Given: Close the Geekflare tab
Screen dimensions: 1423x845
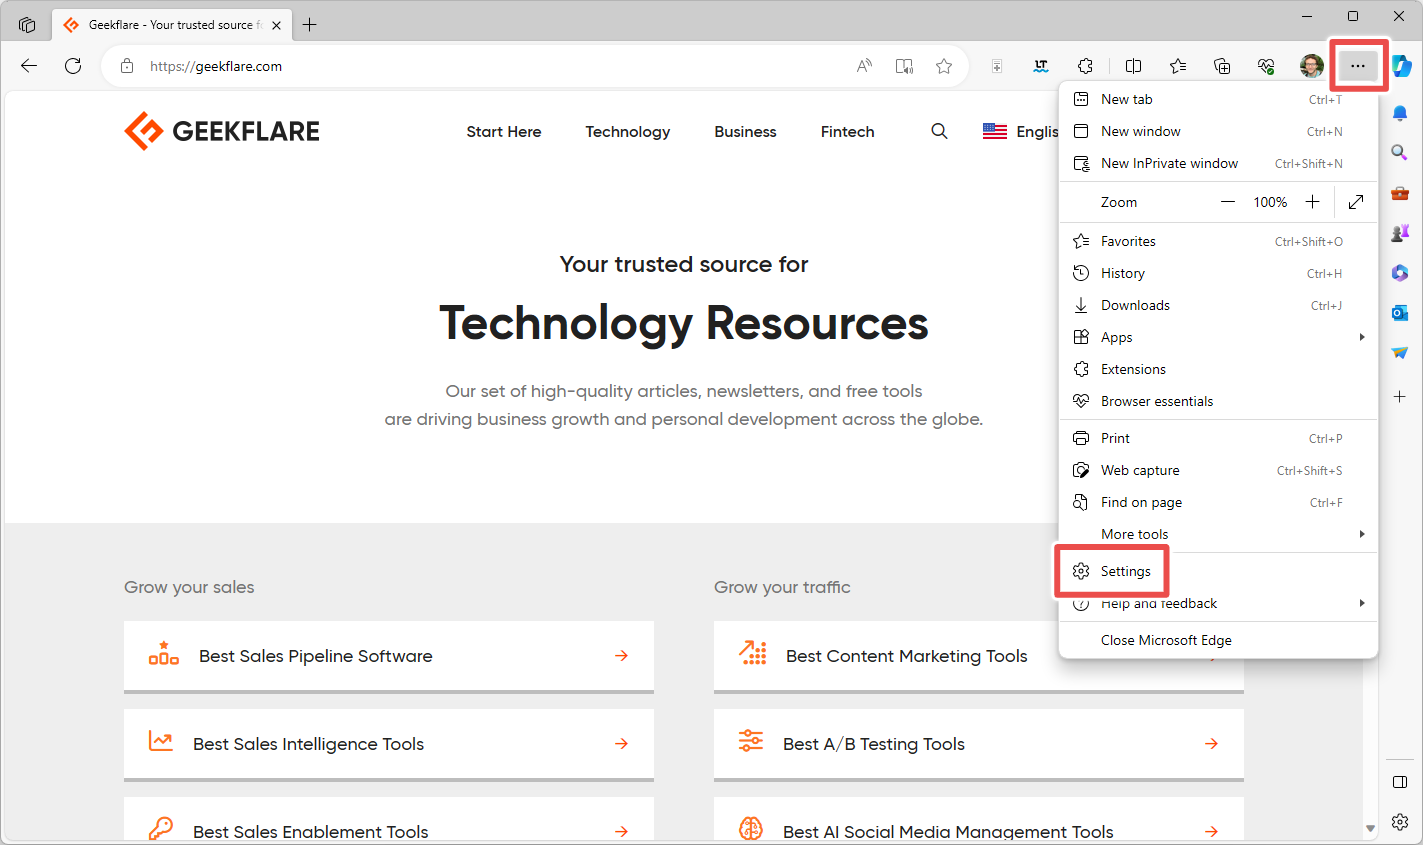Looking at the screenshot, I should pyautogui.click(x=276, y=25).
